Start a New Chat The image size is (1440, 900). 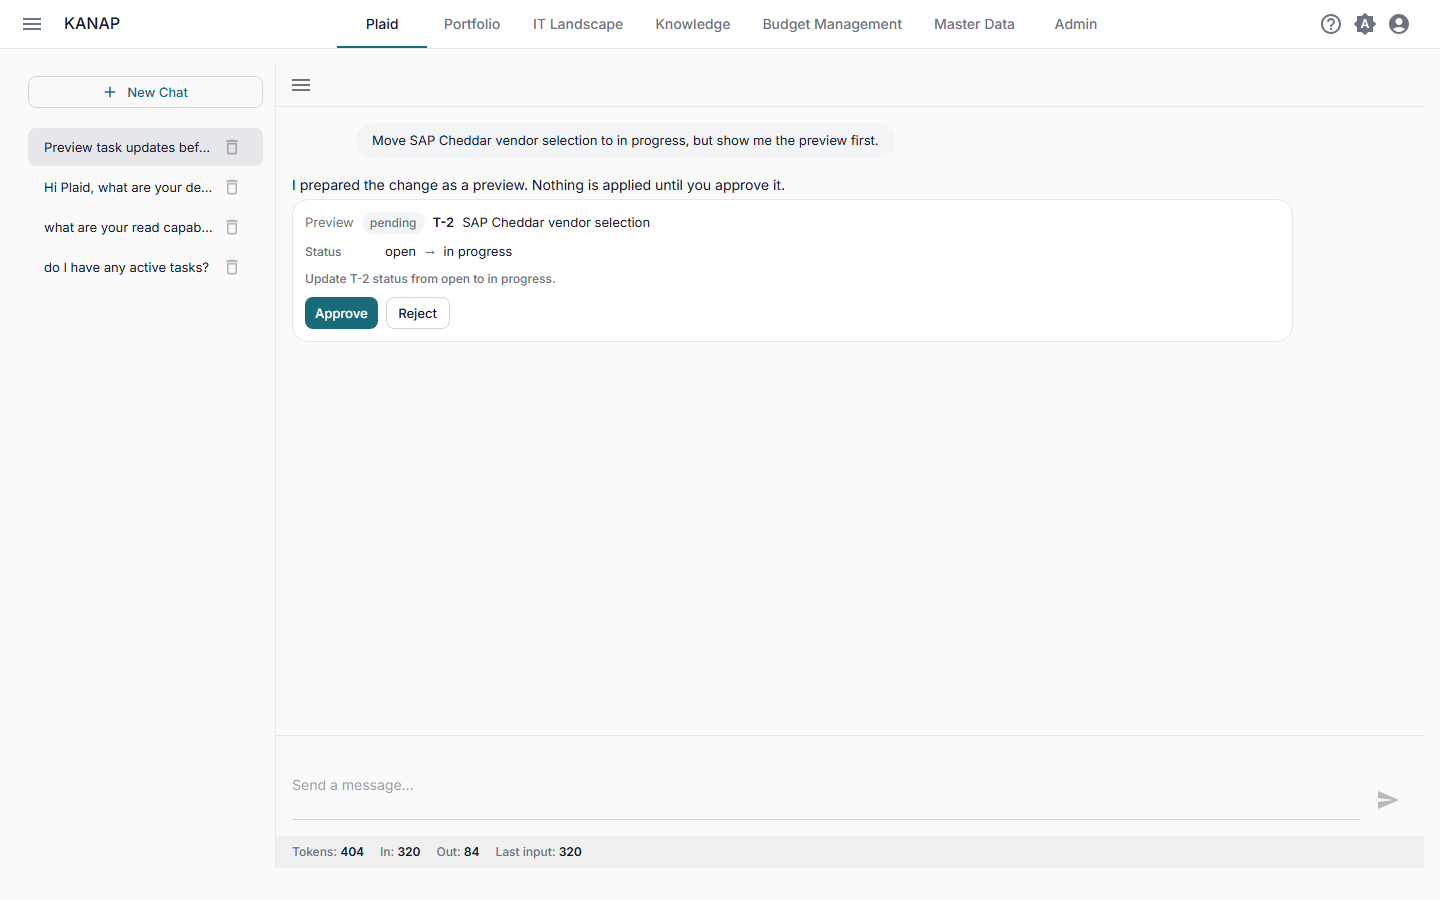click(x=145, y=92)
